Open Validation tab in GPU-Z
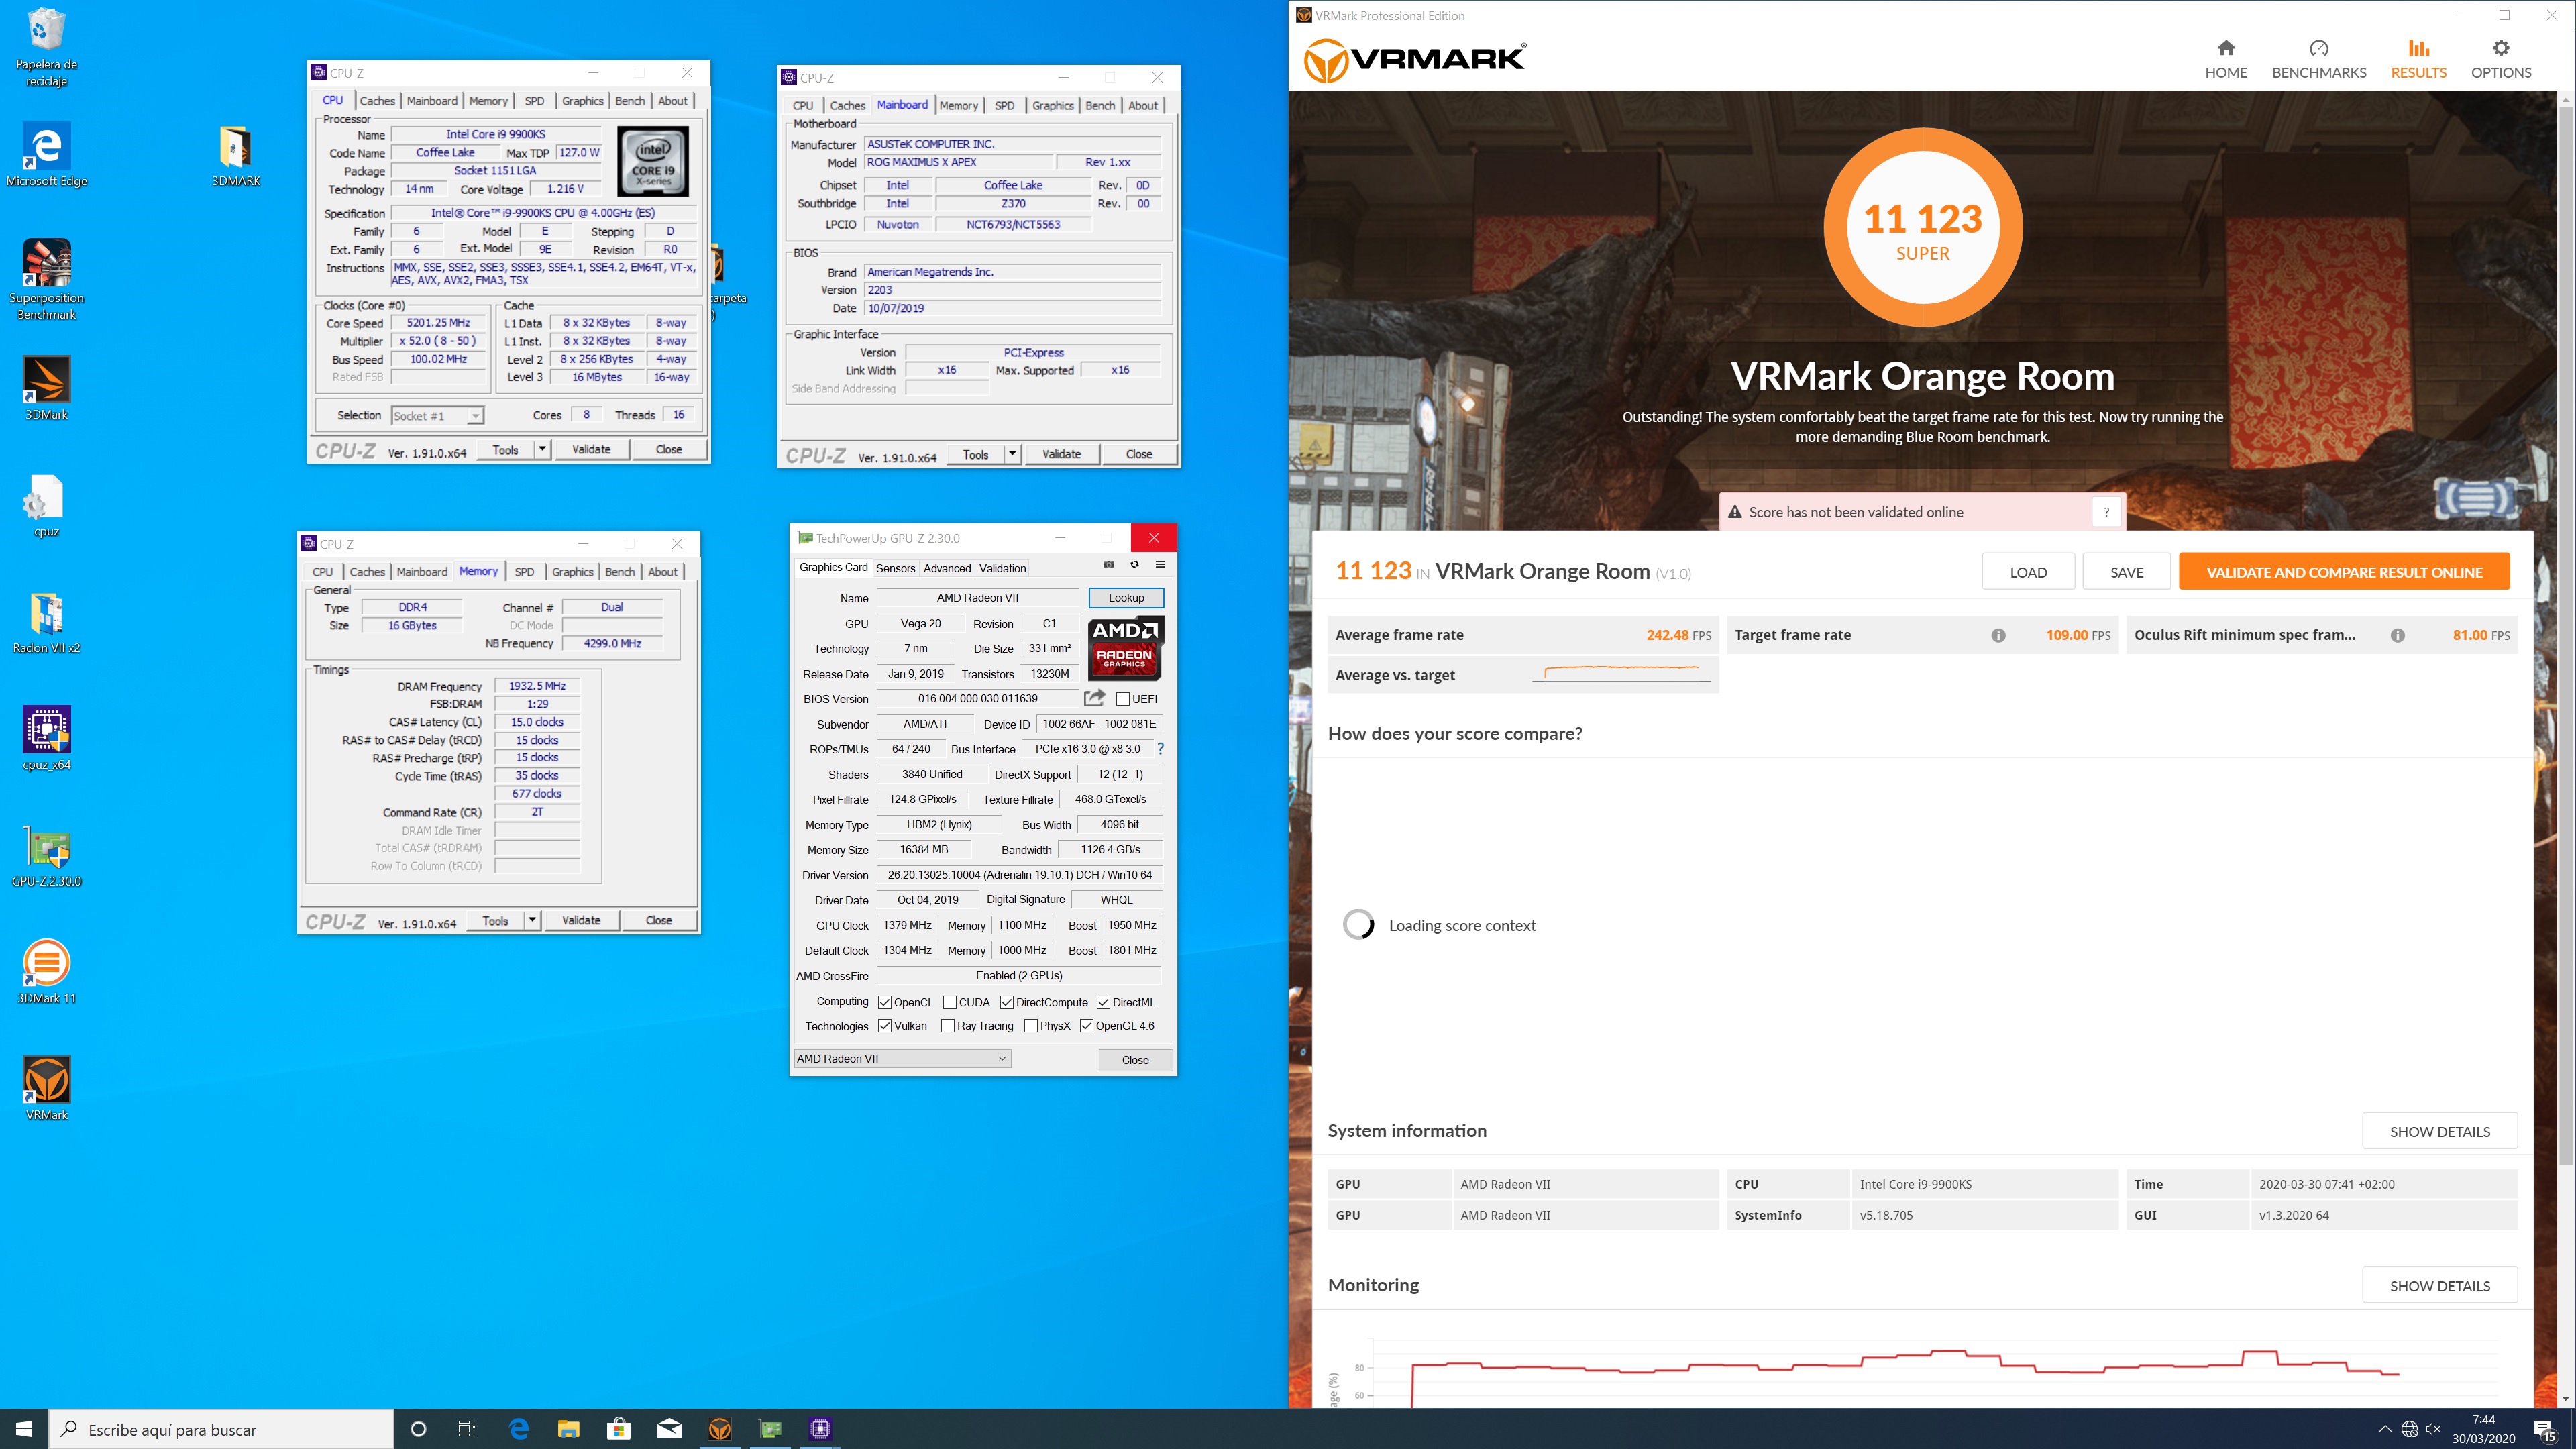Image resolution: width=2576 pixels, height=1449 pixels. tap(1002, 568)
